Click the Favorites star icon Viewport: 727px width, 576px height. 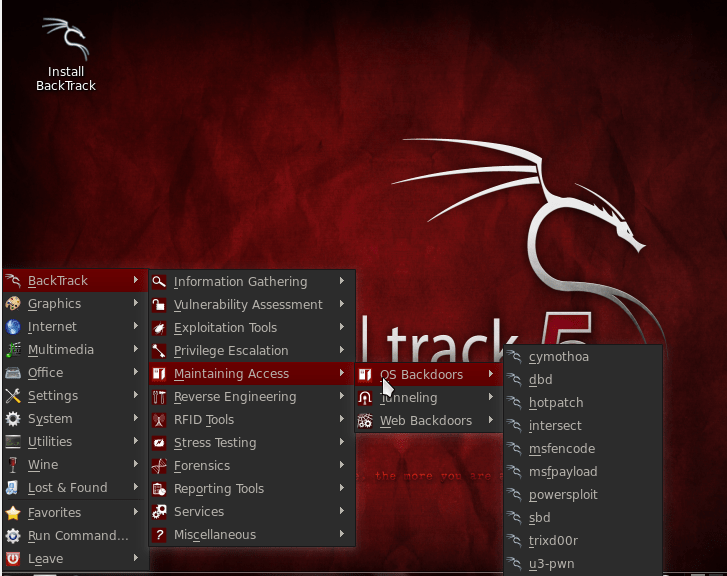tap(13, 513)
